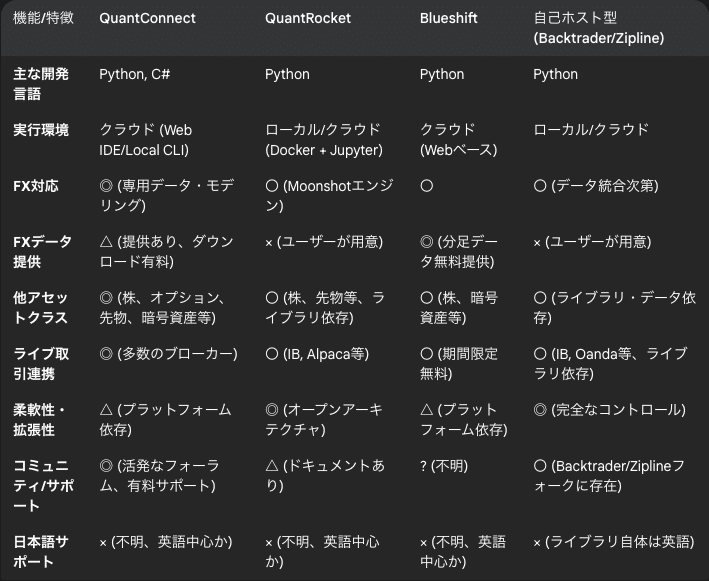The height and width of the screenshot is (581, 709).
Task: Click ○ (Backtrader/Ziplineフォークに存在) cell
Action: point(609,476)
